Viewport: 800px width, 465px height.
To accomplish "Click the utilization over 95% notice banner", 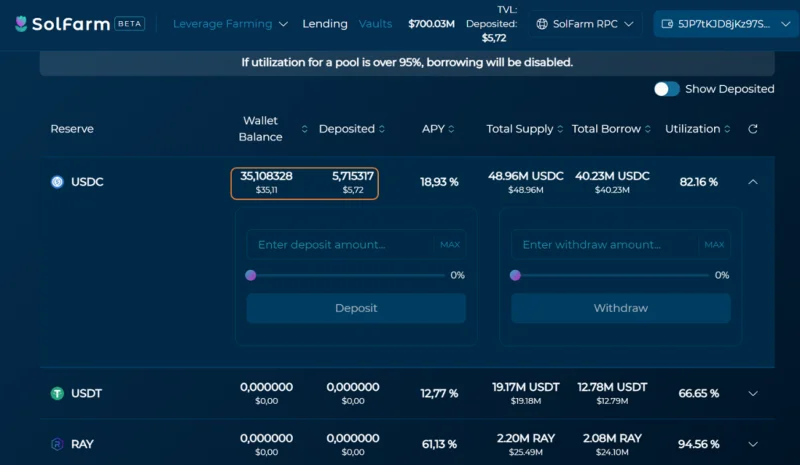I will click(x=407, y=62).
